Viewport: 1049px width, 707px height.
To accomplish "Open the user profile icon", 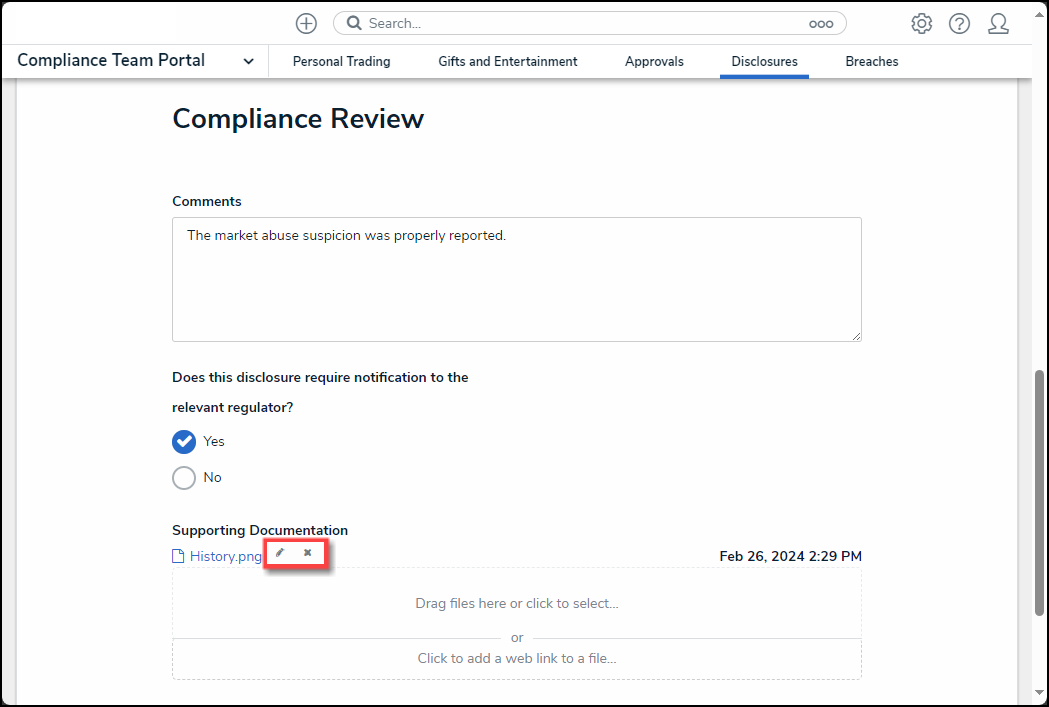I will pyautogui.click(x=998, y=23).
